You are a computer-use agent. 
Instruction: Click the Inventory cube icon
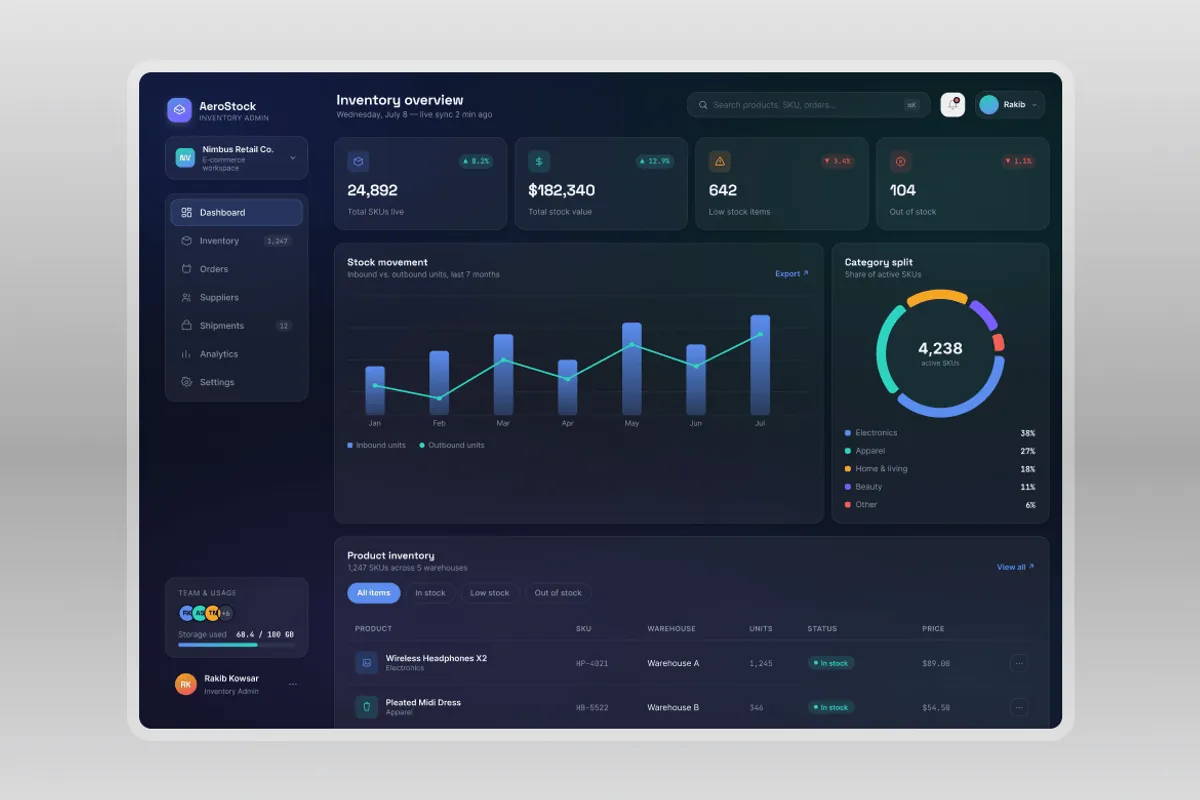pyautogui.click(x=186, y=241)
